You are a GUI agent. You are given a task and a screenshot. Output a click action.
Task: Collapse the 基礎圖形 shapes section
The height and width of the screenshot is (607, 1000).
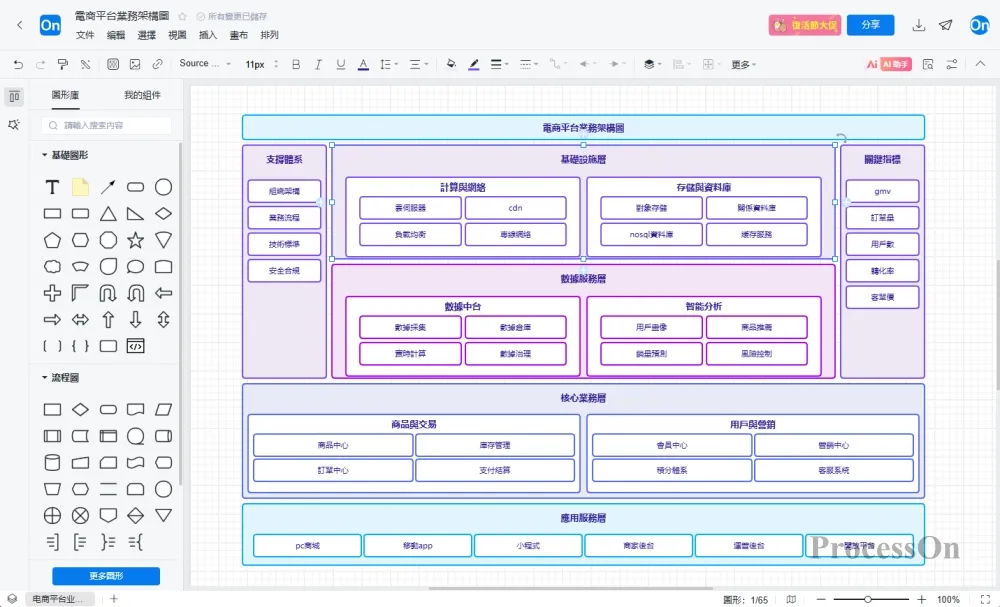[x=44, y=155]
